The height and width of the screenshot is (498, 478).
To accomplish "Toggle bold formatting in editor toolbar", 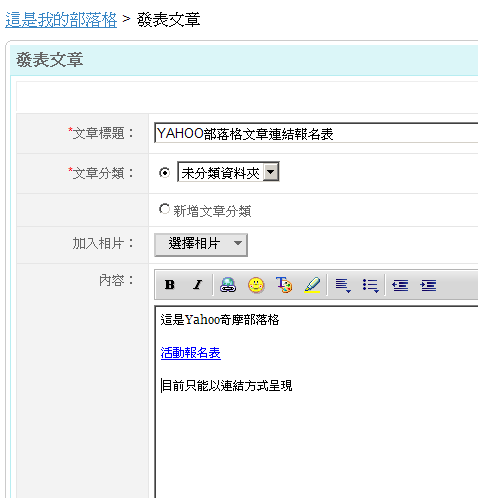I will pos(170,285).
